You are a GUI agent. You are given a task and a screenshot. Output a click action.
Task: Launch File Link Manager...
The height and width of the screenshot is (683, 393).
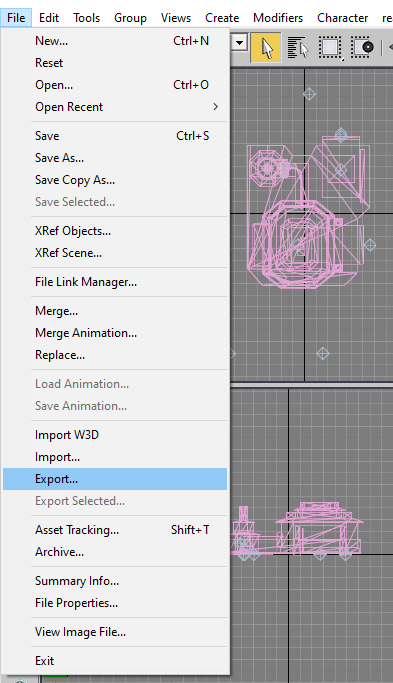pos(115,282)
